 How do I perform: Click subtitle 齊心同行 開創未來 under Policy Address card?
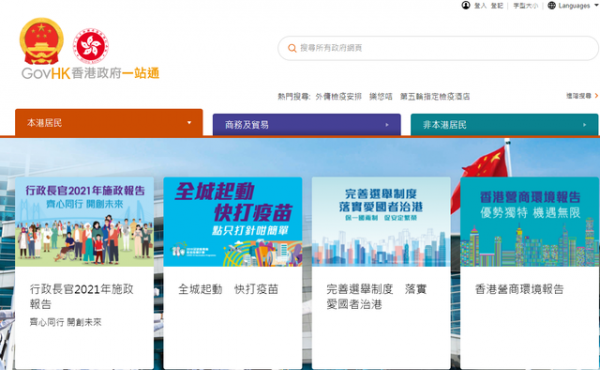coord(65,322)
